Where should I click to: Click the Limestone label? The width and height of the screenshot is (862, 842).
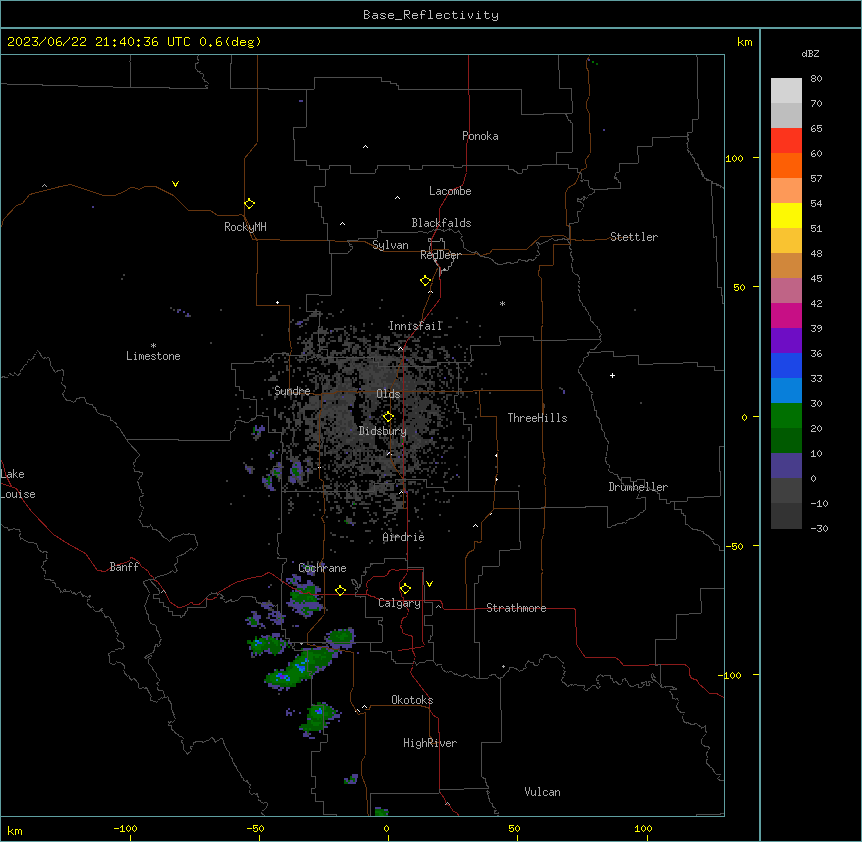tap(153, 356)
